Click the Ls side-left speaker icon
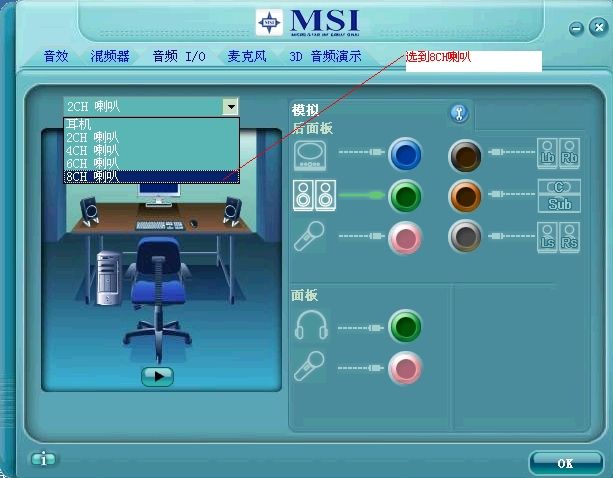This screenshot has height=478, width=613. (x=547, y=238)
